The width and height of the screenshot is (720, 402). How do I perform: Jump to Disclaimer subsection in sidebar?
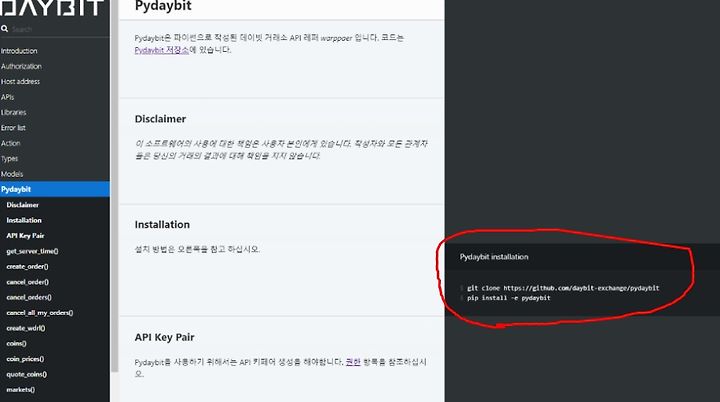click(x=22, y=205)
